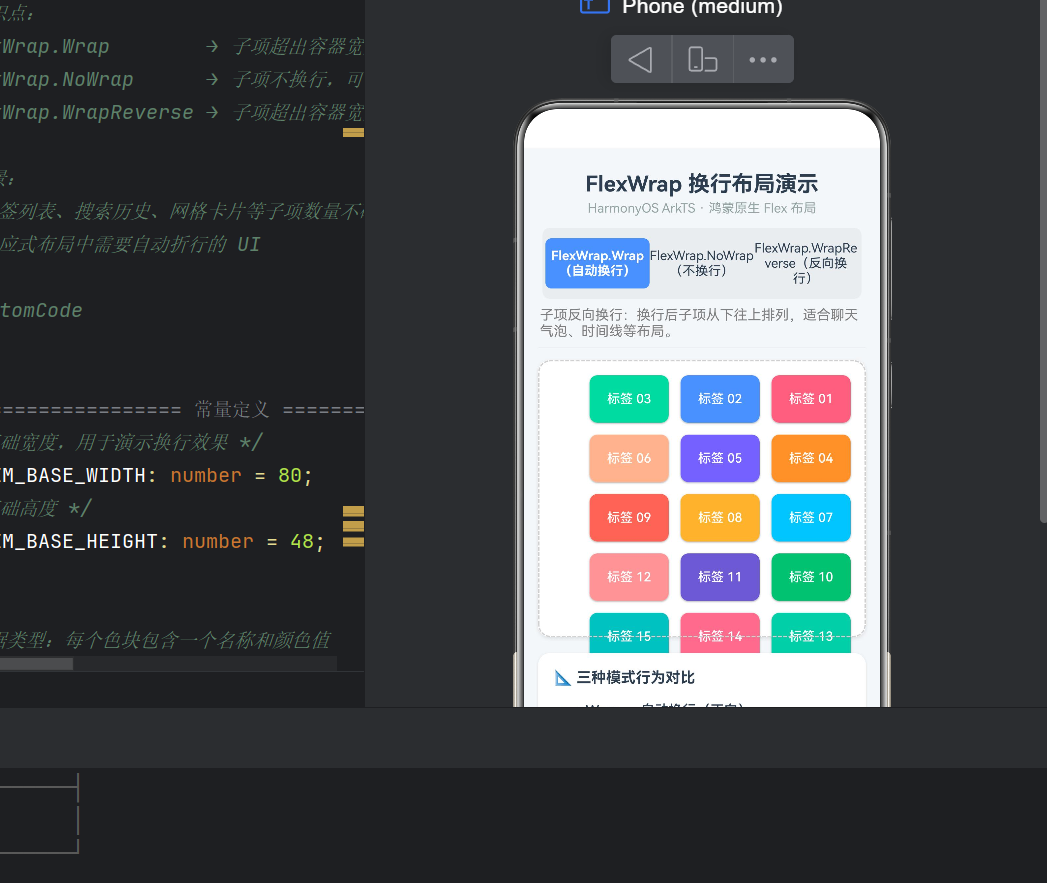The height and width of the screenshot is (883, 1047).
Task: Tap the red 标签 09 tile
Action: [x=629, y=518]
